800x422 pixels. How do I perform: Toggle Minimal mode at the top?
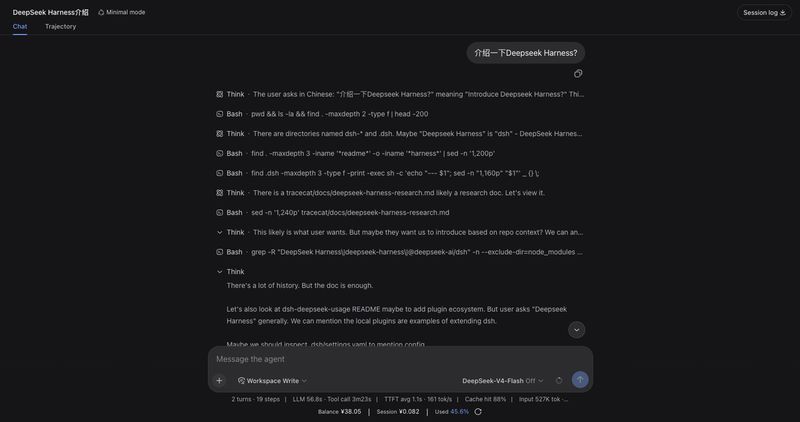click(x=121, y=12)
